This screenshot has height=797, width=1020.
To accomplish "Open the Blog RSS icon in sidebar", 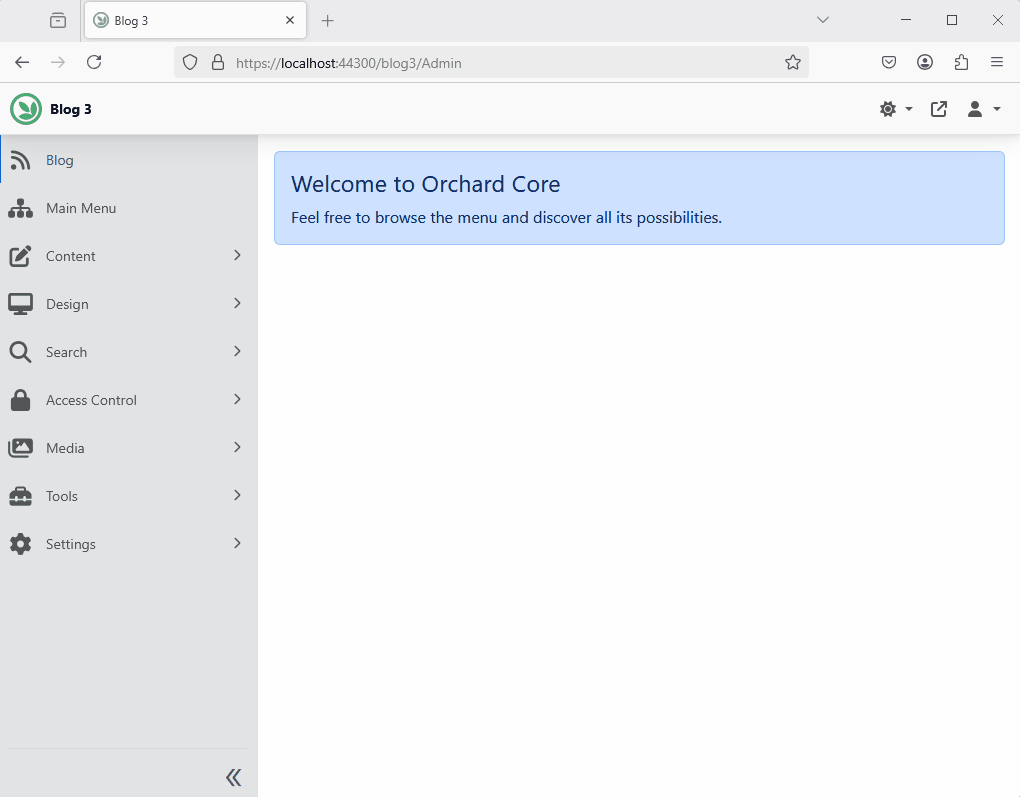I will coord(20,160).
